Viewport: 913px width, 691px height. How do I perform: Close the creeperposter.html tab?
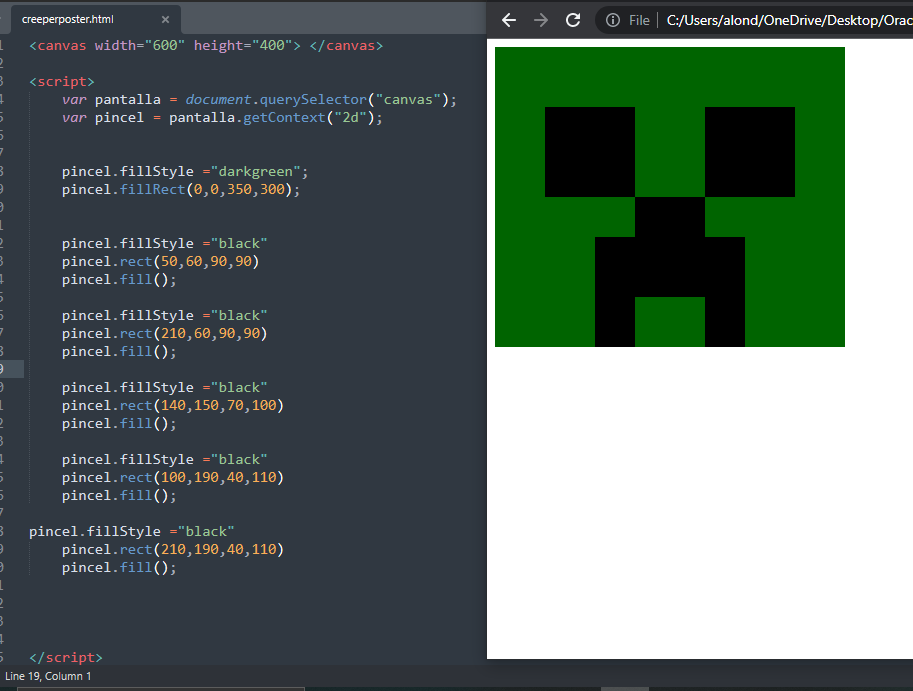coord(165,20)
